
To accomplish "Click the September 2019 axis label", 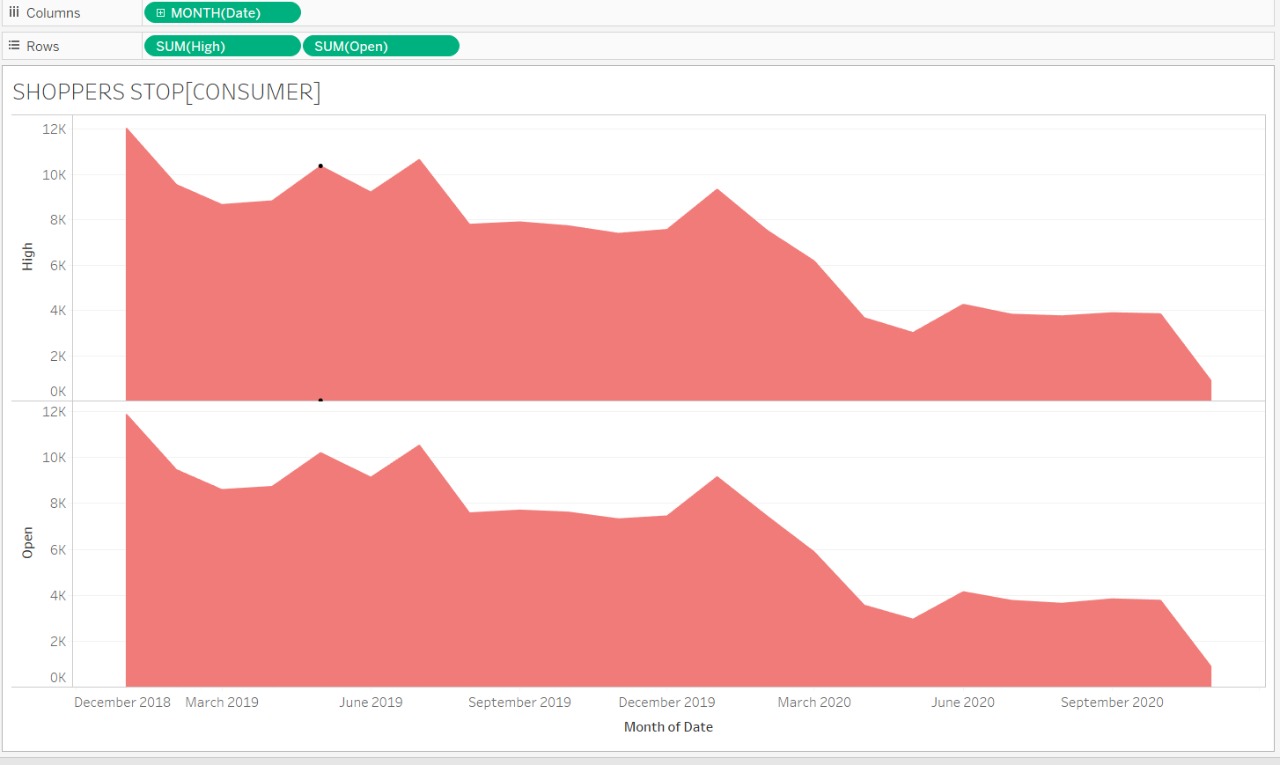I will click(x=520, y=702).
